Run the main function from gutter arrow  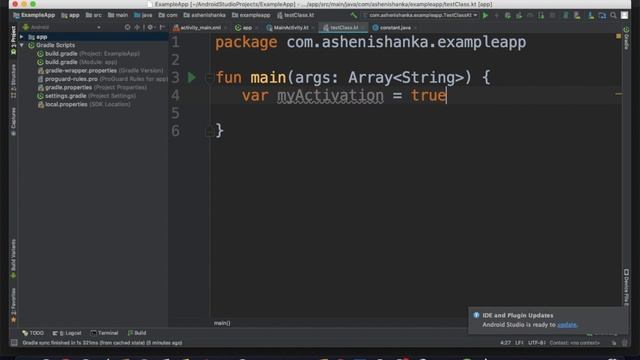pos(191,77)
